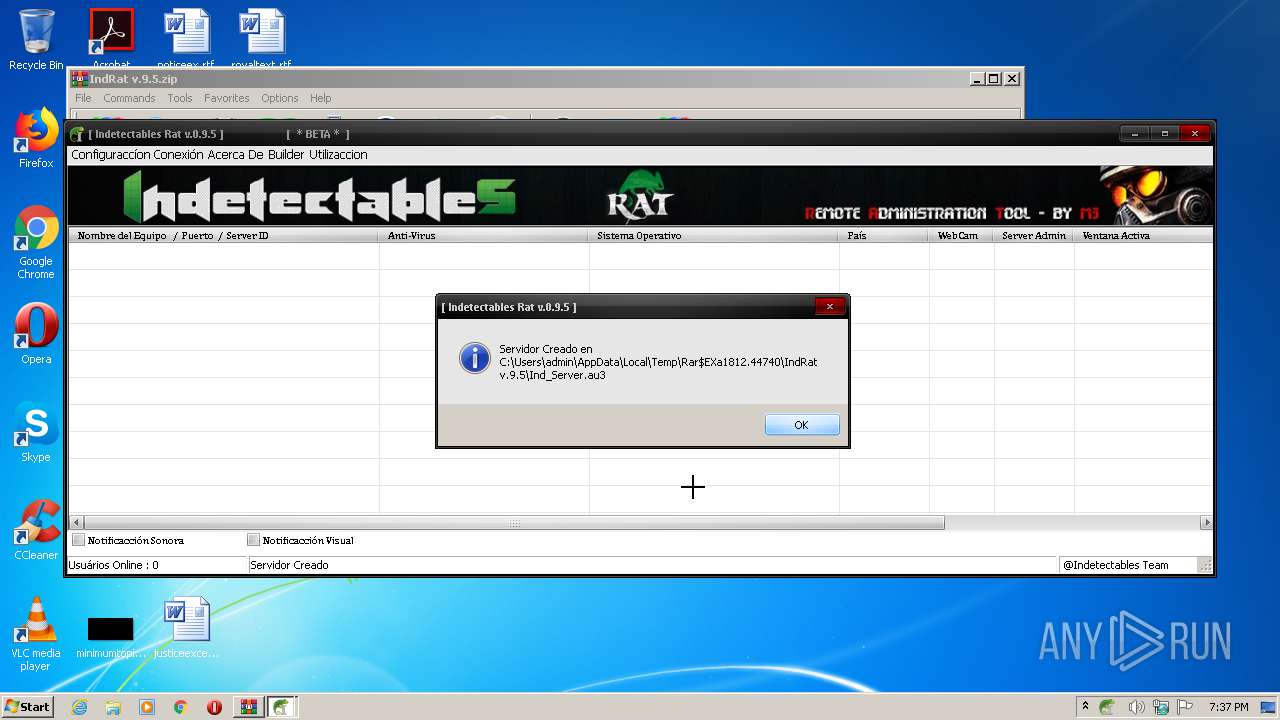Open the volume control in system tray
Viewport: 1280px width, 720px height.
pos(1136,707)
